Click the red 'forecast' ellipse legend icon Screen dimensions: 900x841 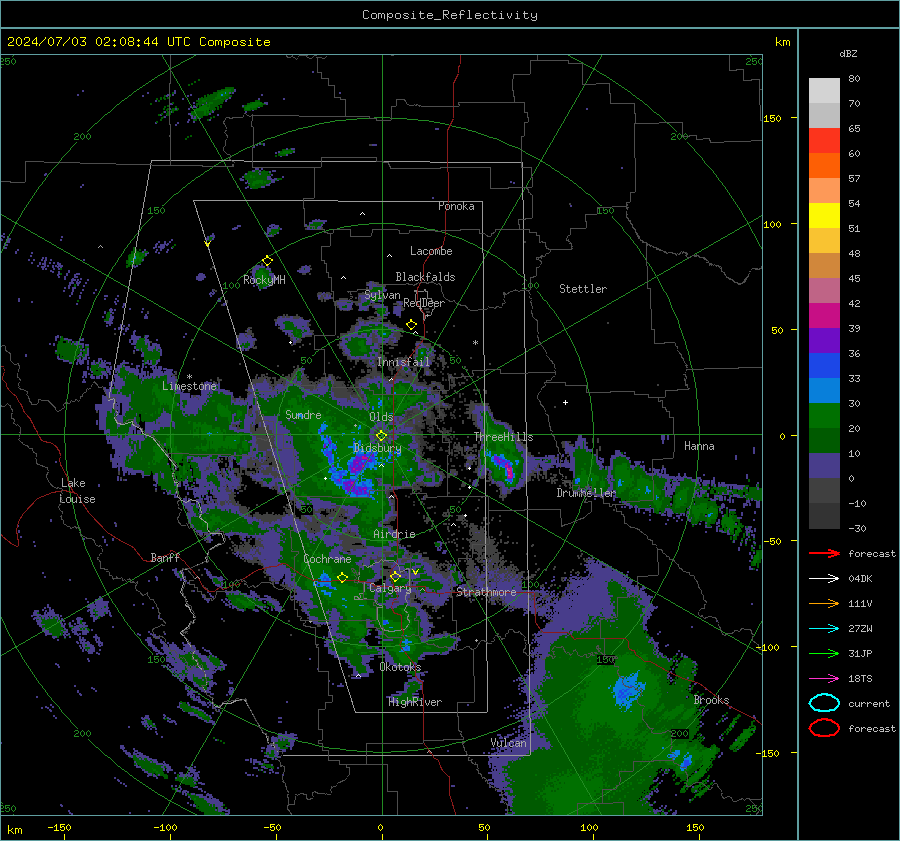pyautogui.click(x=824, y=728)
